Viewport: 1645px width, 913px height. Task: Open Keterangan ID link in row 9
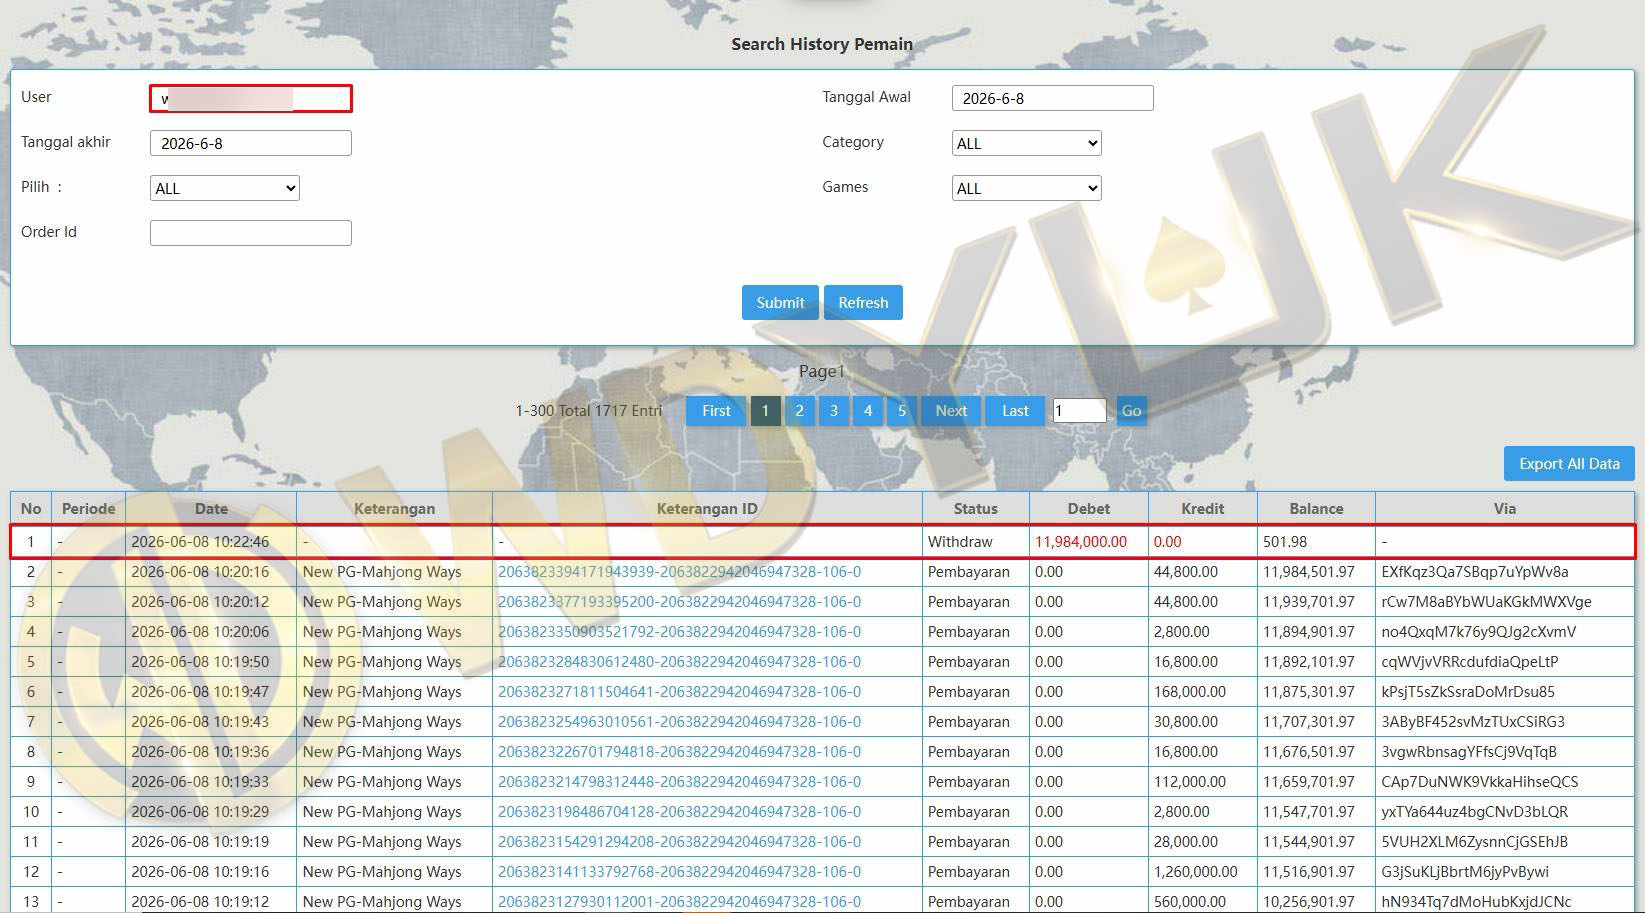[679, 782]
